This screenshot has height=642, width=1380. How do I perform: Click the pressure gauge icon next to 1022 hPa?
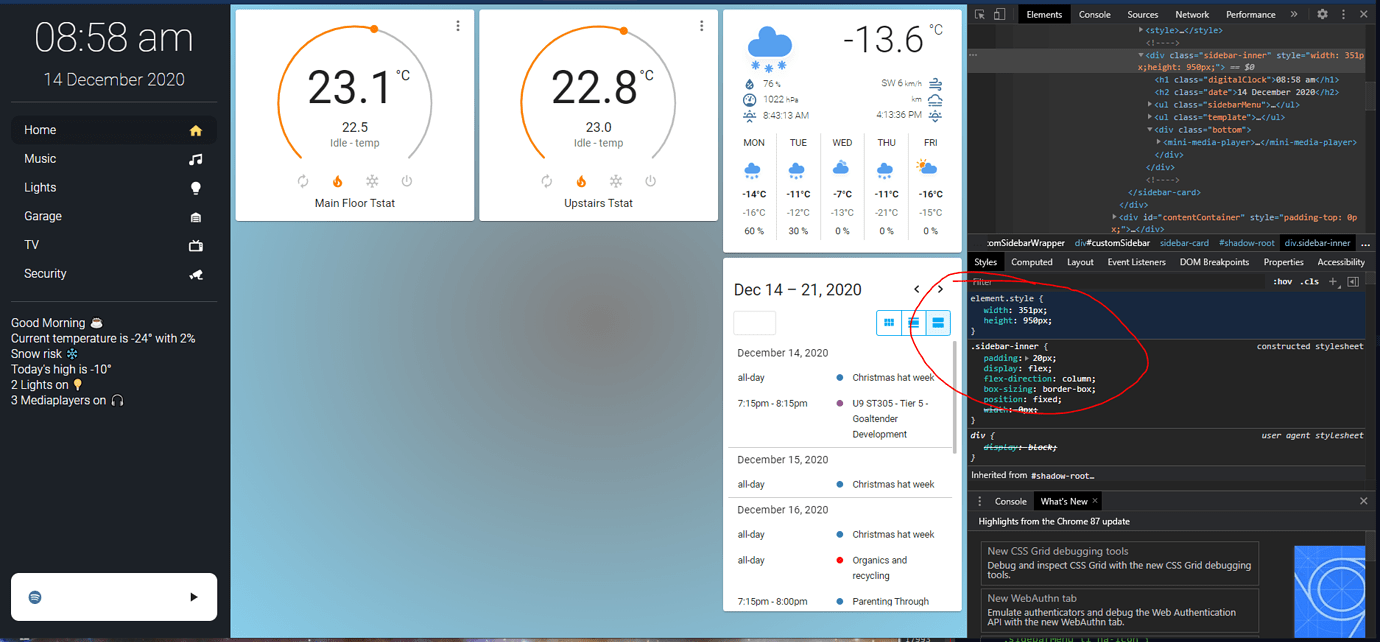pos(750,100)
